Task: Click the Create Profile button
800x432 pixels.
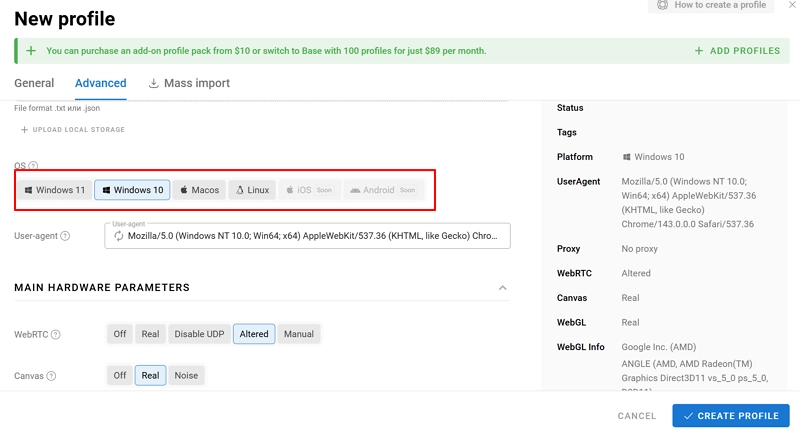Action: point(731,416)
